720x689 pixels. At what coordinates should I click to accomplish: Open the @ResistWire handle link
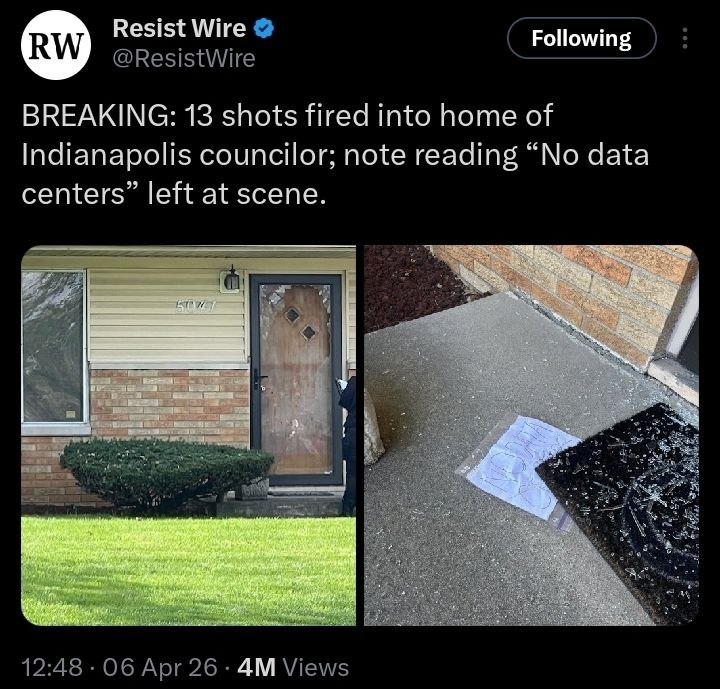184,59
